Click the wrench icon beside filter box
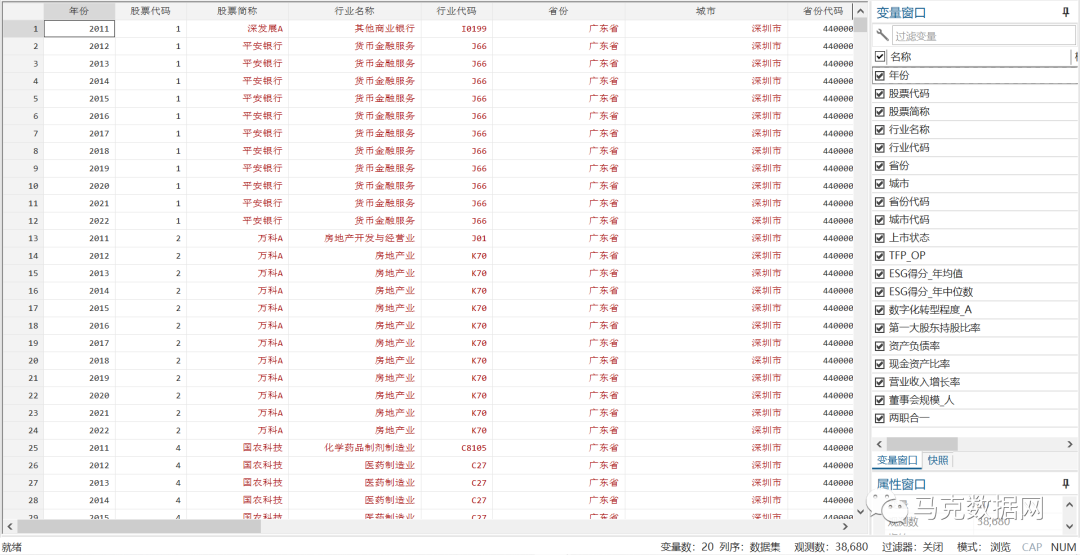The width and height of the screenshot is (1080, 555). (x=882, y=35)
